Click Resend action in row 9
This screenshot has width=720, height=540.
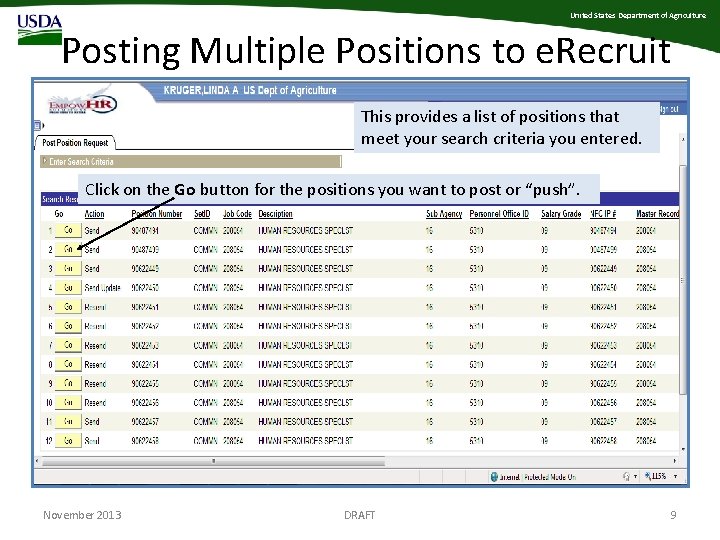tap(95, 383)
